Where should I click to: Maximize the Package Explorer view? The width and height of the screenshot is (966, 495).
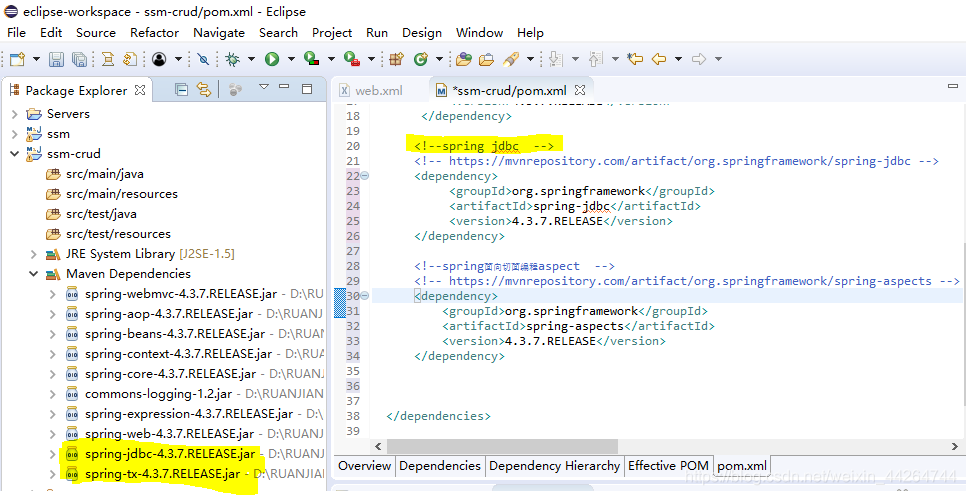click(x=307, y=89)
